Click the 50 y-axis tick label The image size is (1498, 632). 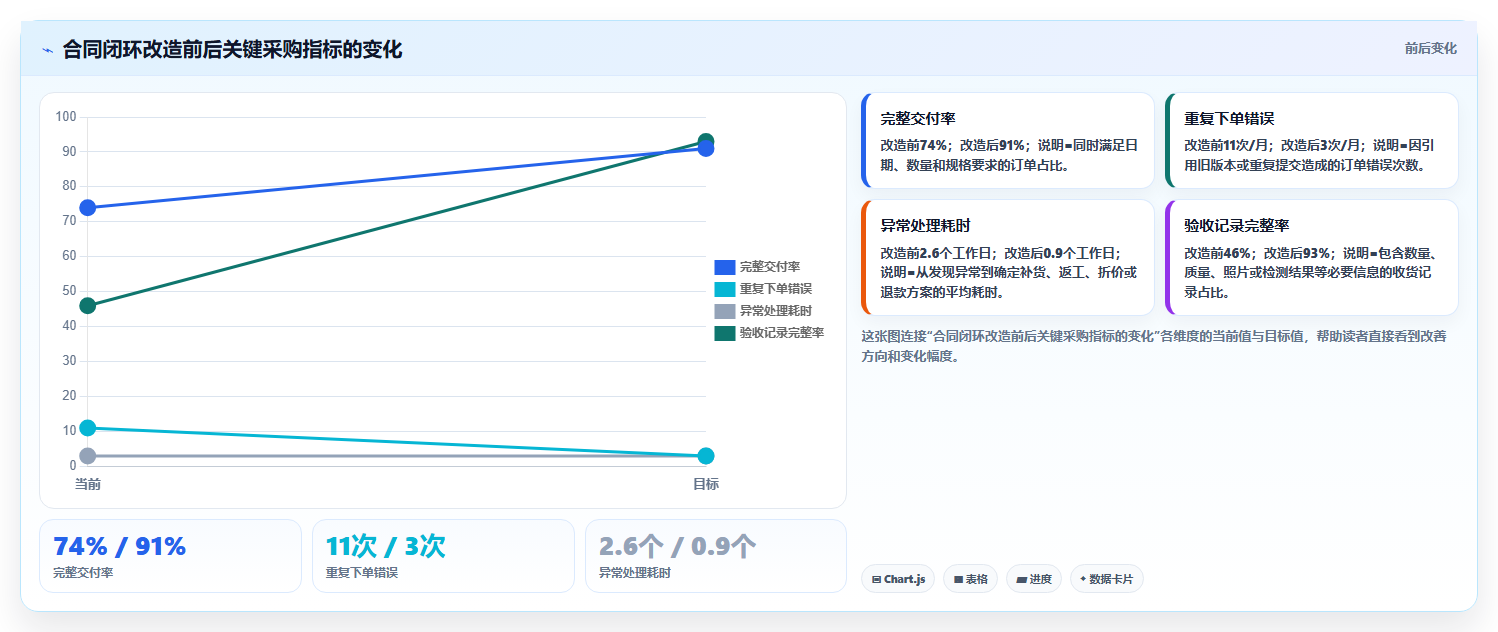tap(69, 291)
